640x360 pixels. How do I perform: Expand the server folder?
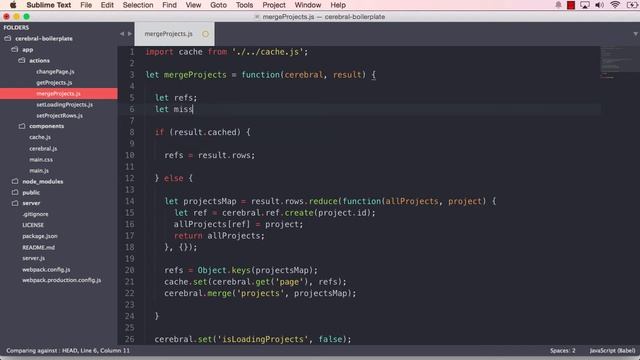(15, 203)
